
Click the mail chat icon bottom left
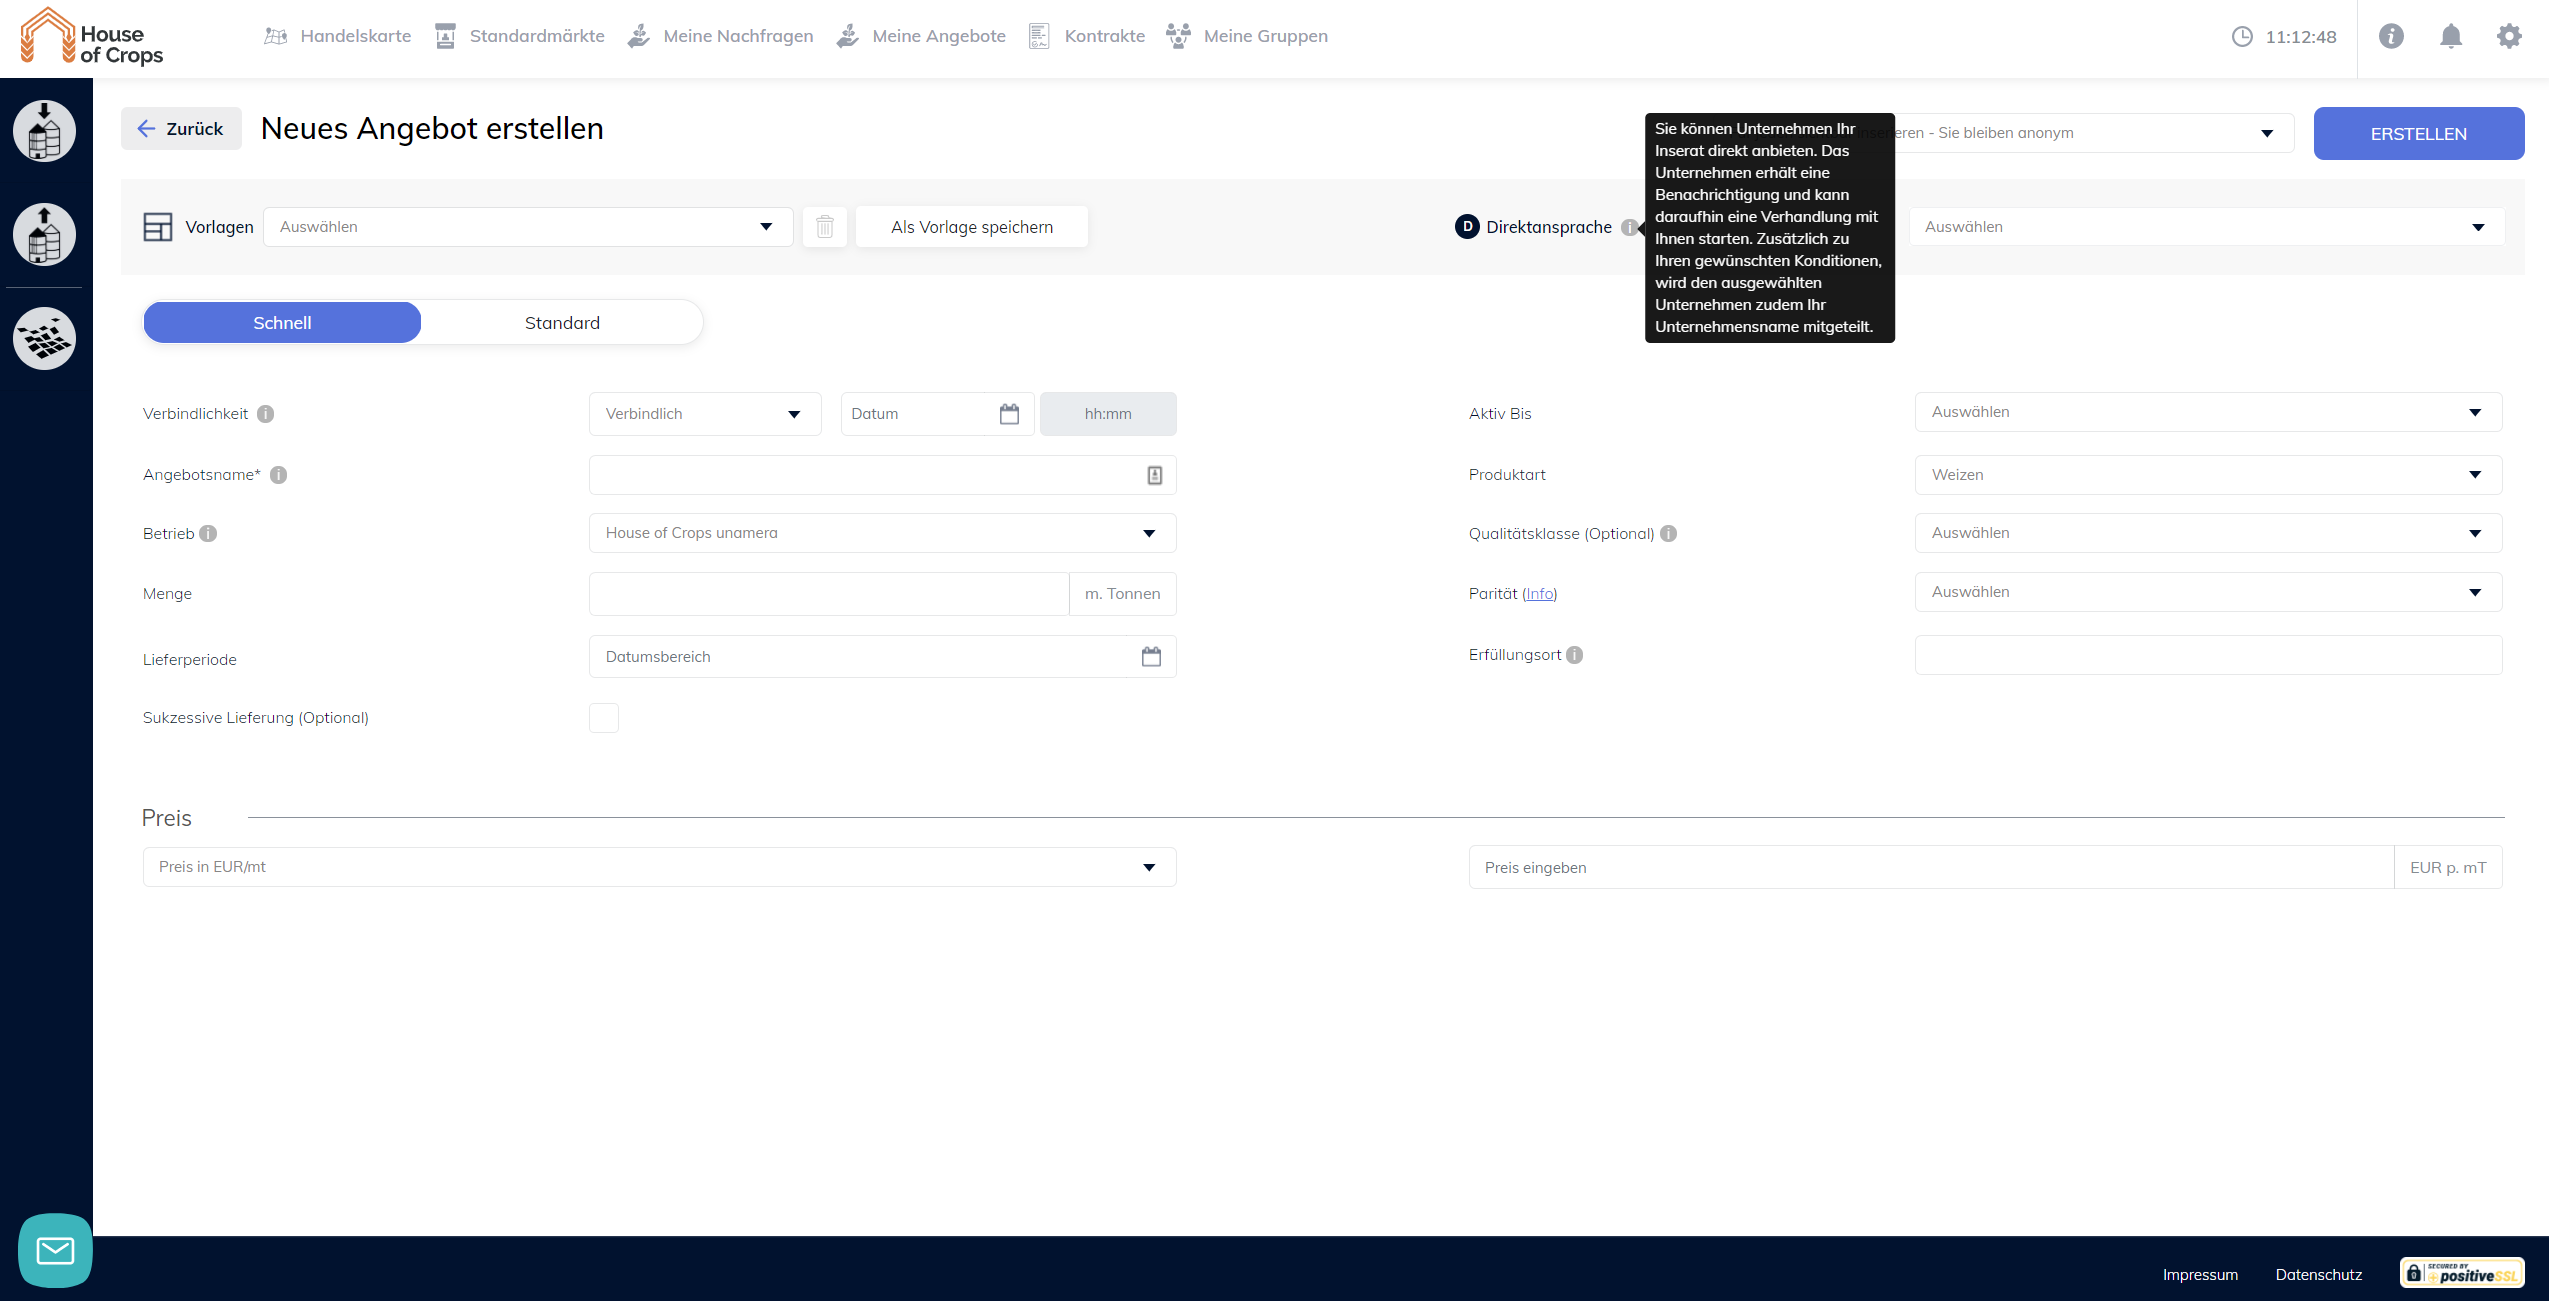click(55, 1250)
